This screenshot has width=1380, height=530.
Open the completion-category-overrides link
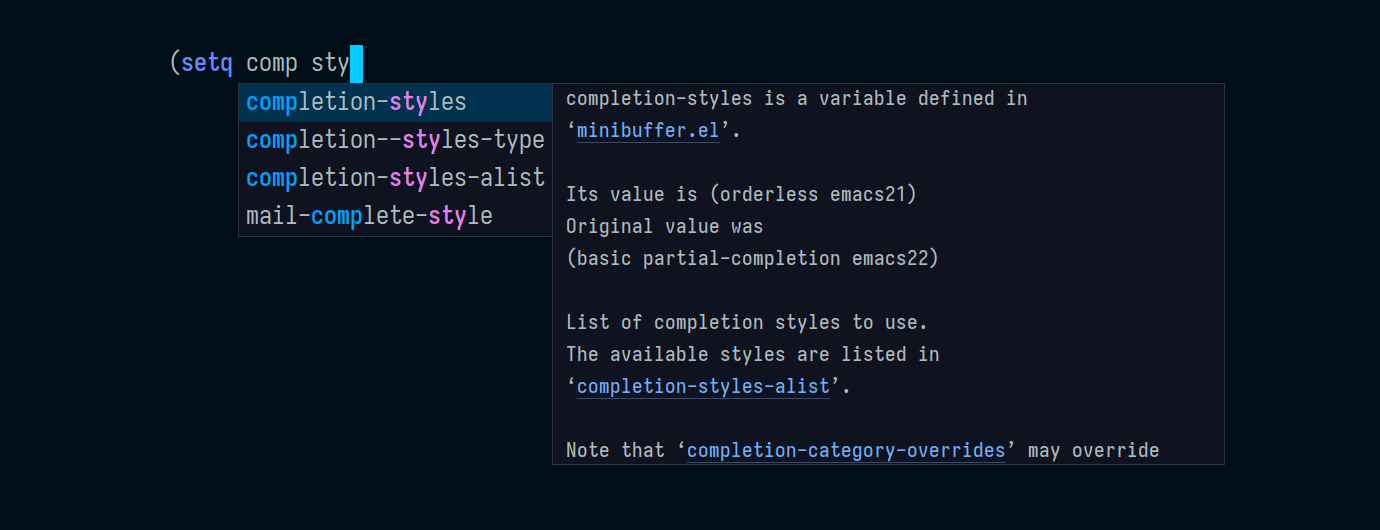coord(846,450)
